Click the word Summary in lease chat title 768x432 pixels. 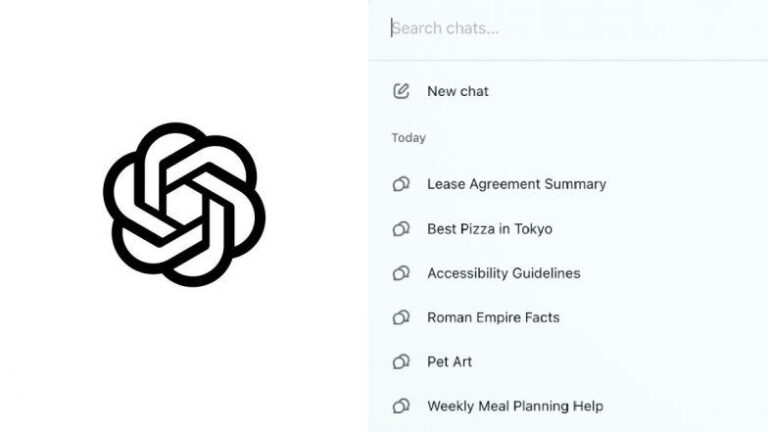tap(576, 184)
